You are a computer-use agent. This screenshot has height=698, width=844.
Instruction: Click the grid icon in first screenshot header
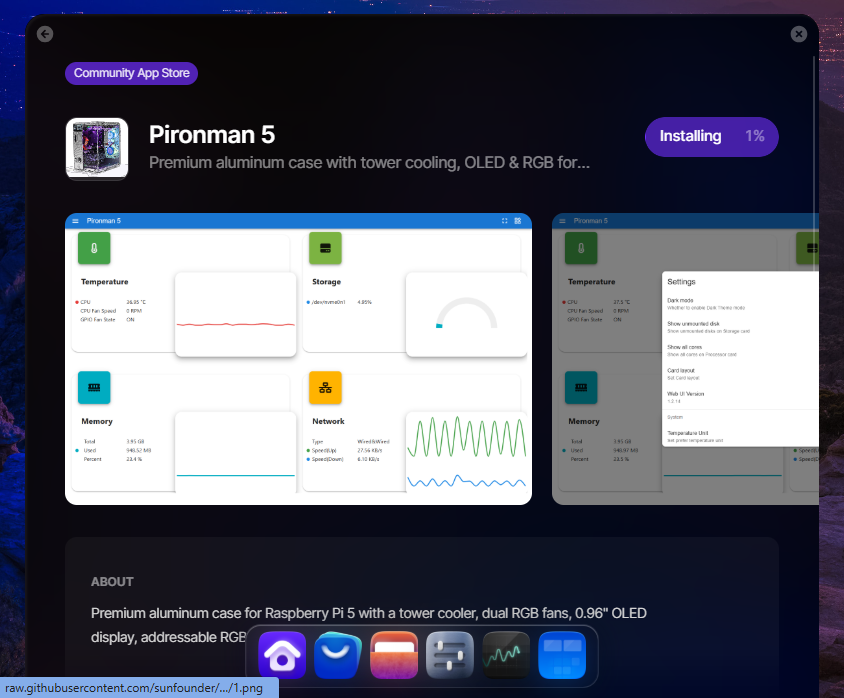click(x=518, y=221)
